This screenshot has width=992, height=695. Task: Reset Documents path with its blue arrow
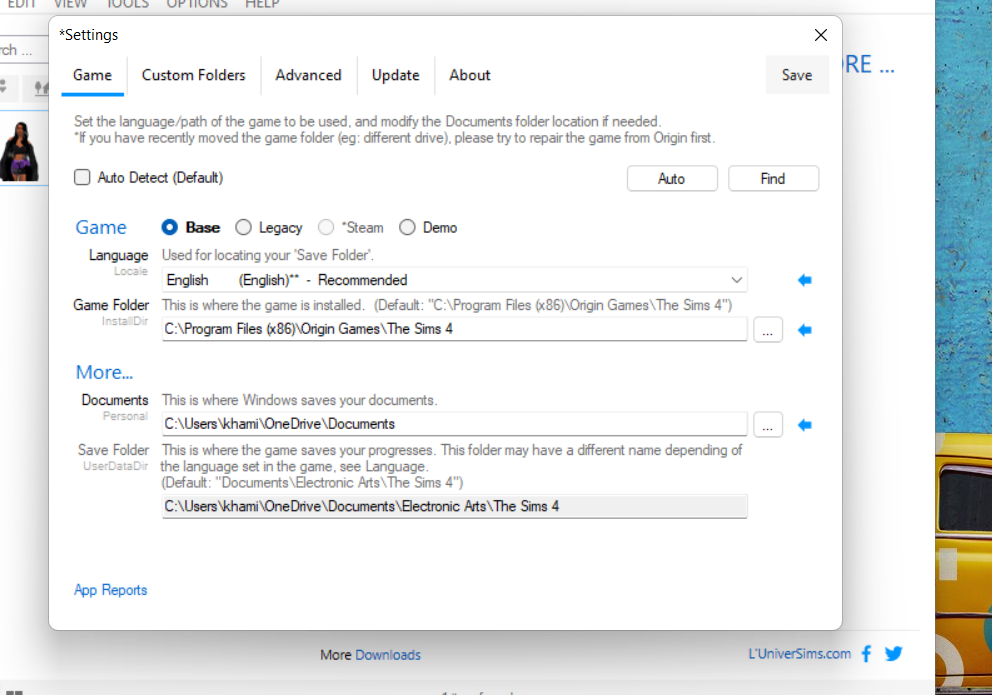(804, 425)
